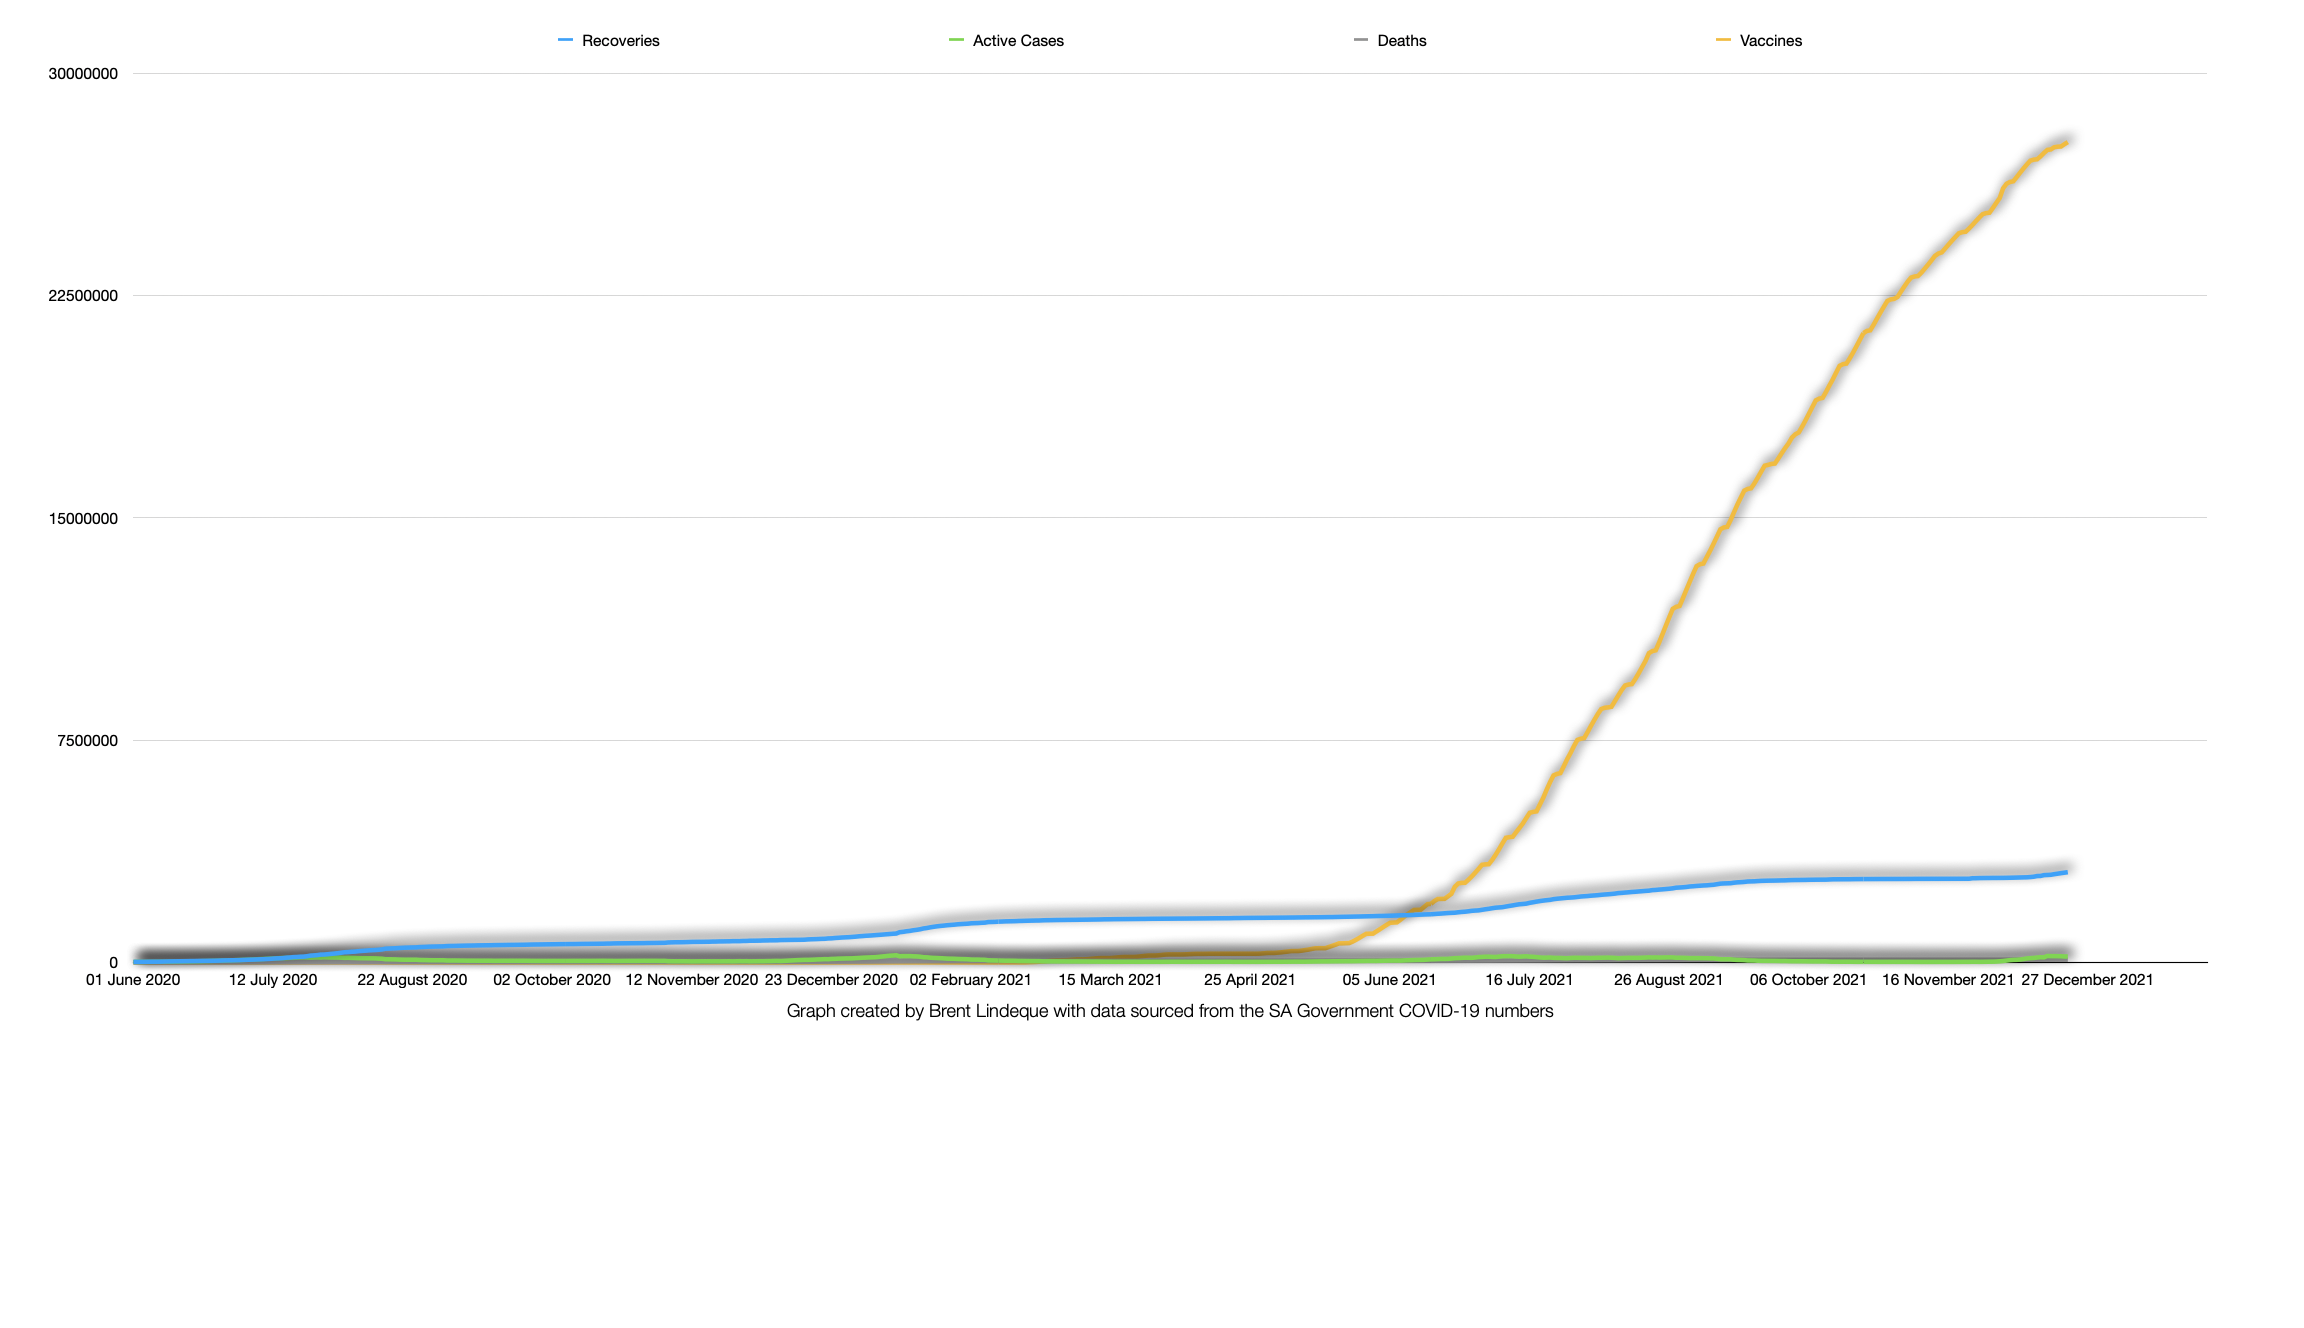Image resolution: width=2304 pixels, height=1328 pixels.
Task: Click the 30000000 y-axis label
Action: (83, 74)
